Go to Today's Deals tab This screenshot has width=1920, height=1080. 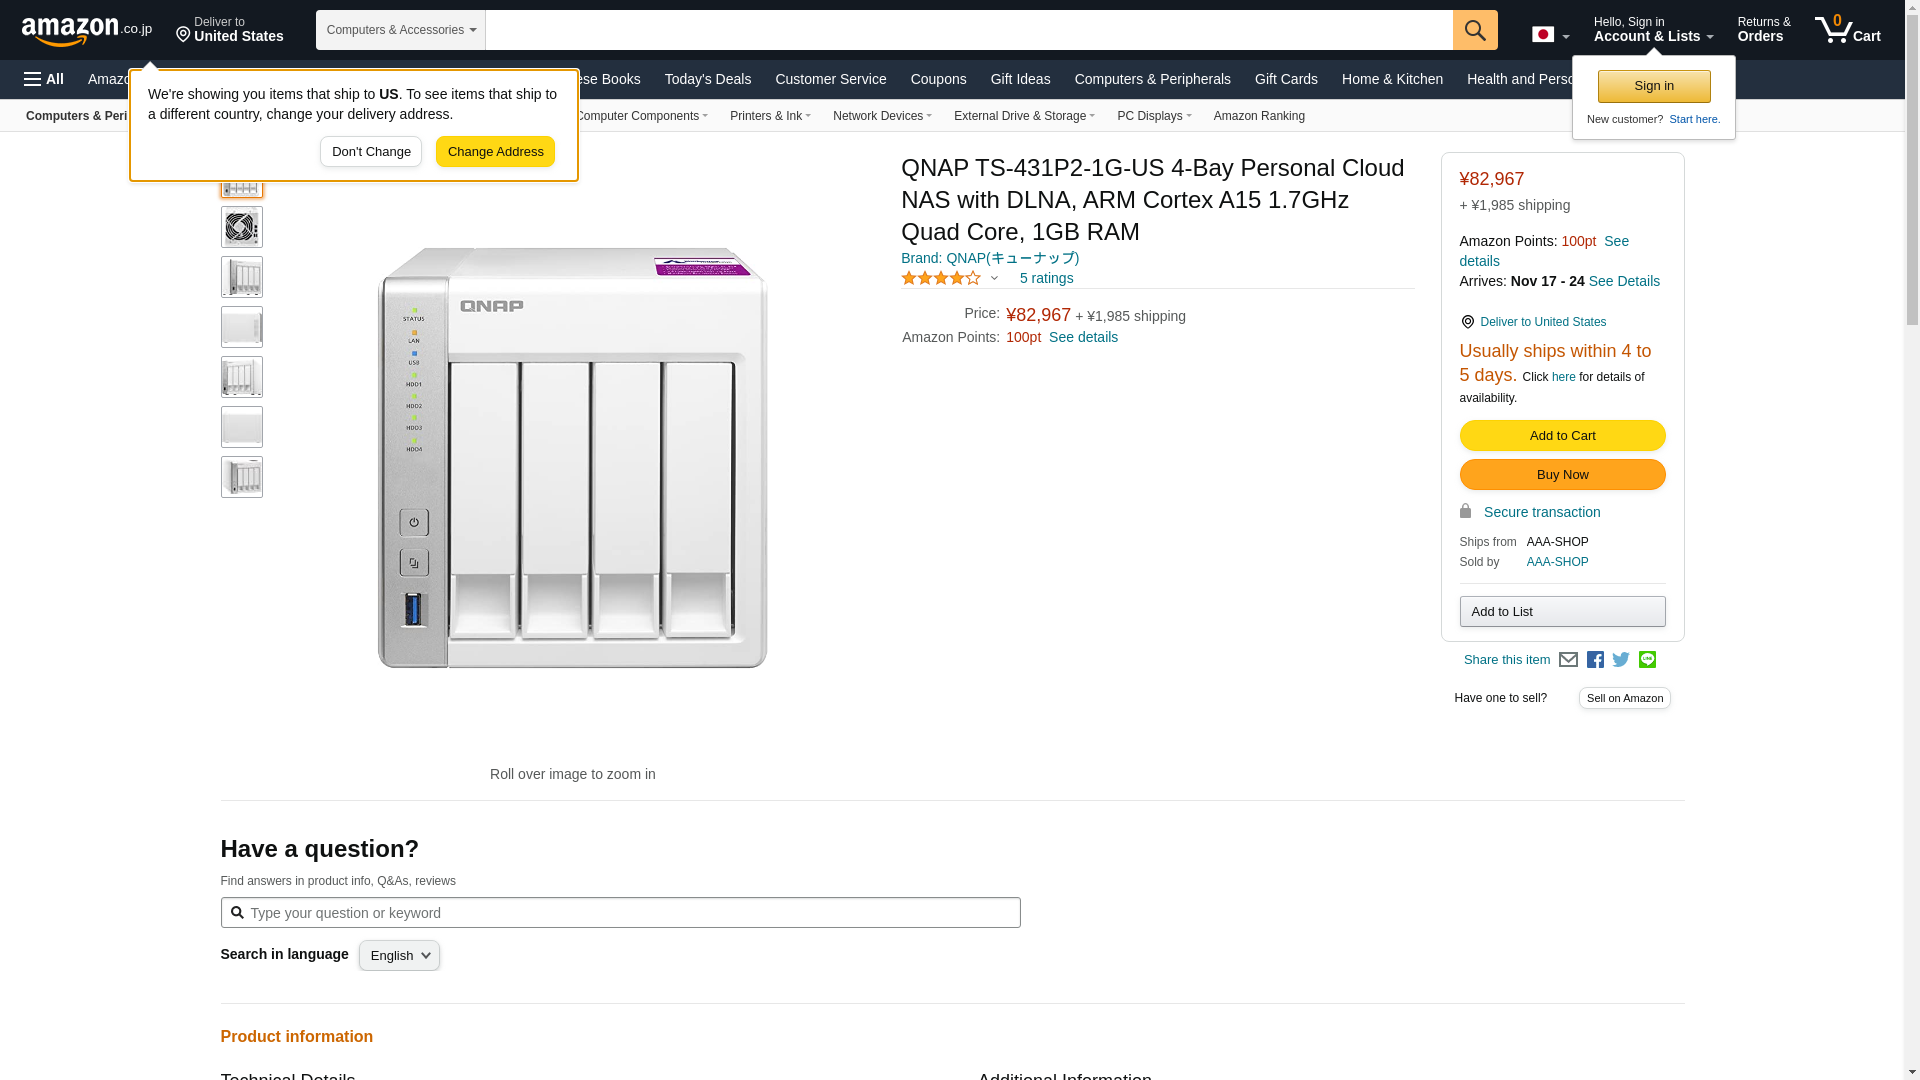coord(707,79)
